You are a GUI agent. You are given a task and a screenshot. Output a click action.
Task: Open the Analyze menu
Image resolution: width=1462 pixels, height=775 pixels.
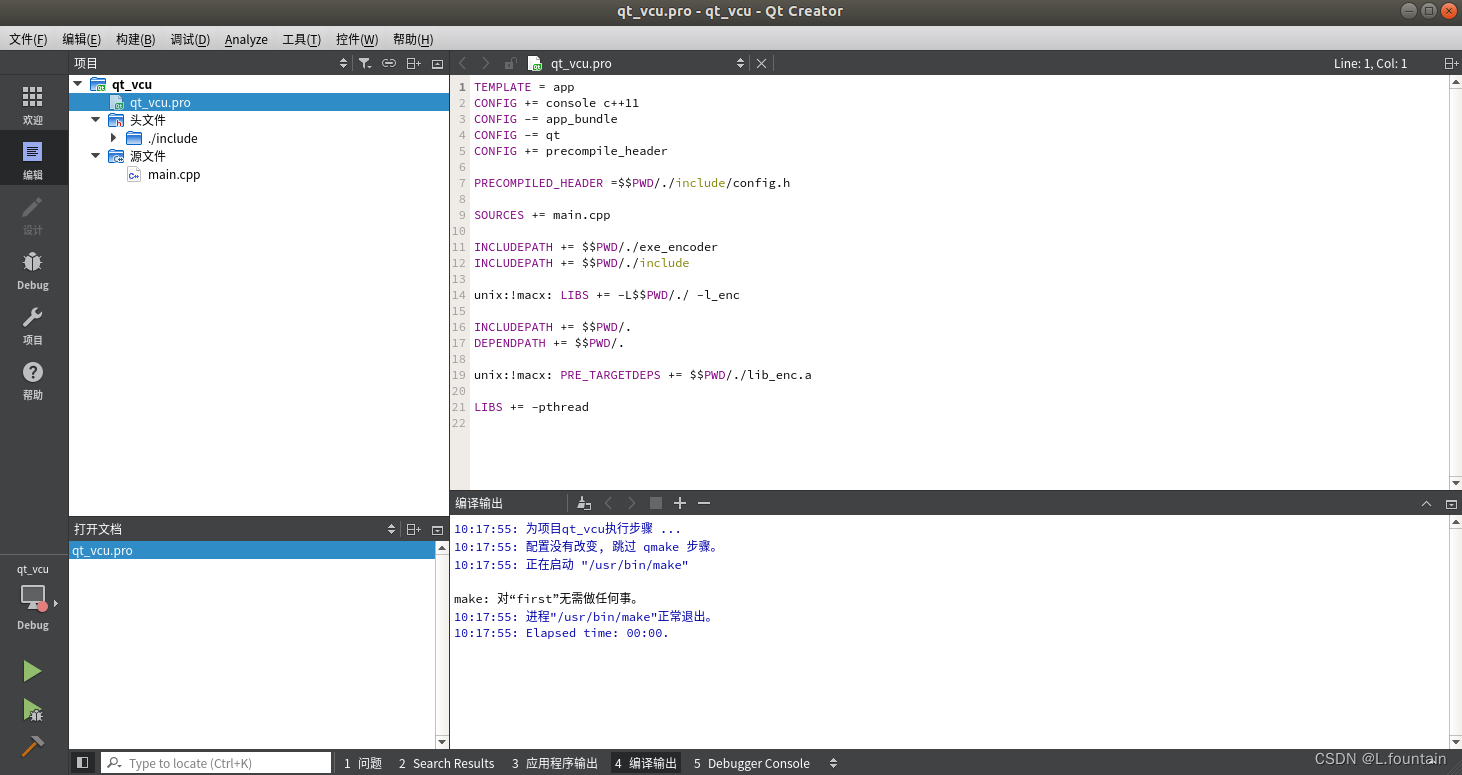[x=246, y=39]
